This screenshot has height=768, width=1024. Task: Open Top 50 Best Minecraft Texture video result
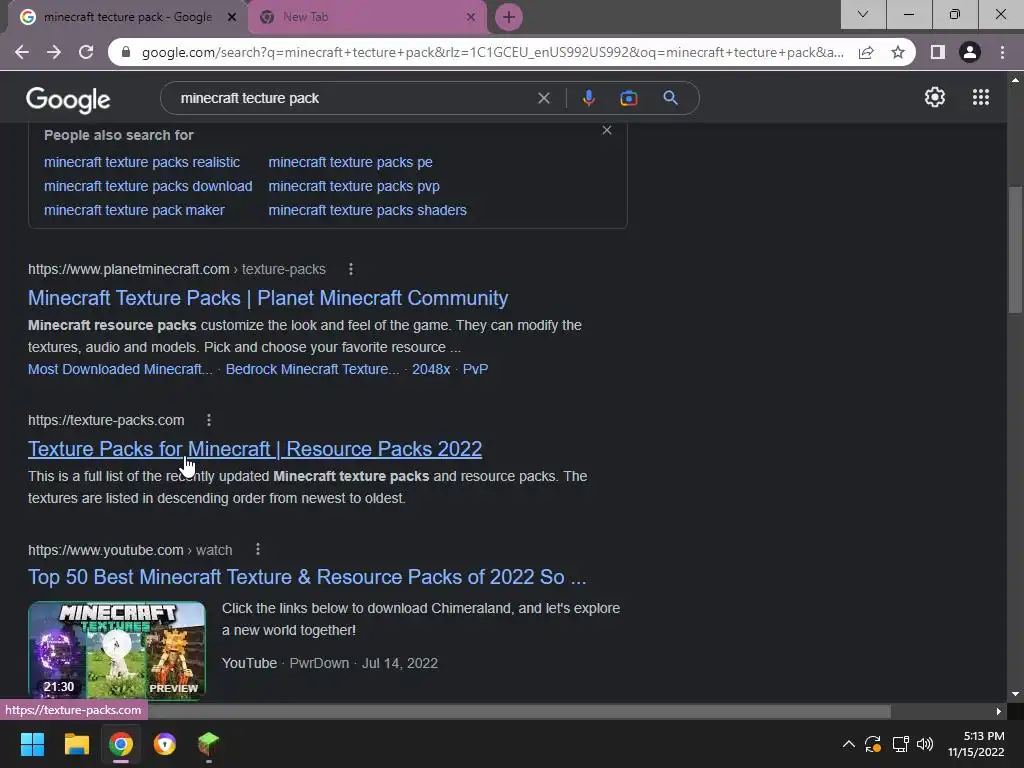coord(307,577)
